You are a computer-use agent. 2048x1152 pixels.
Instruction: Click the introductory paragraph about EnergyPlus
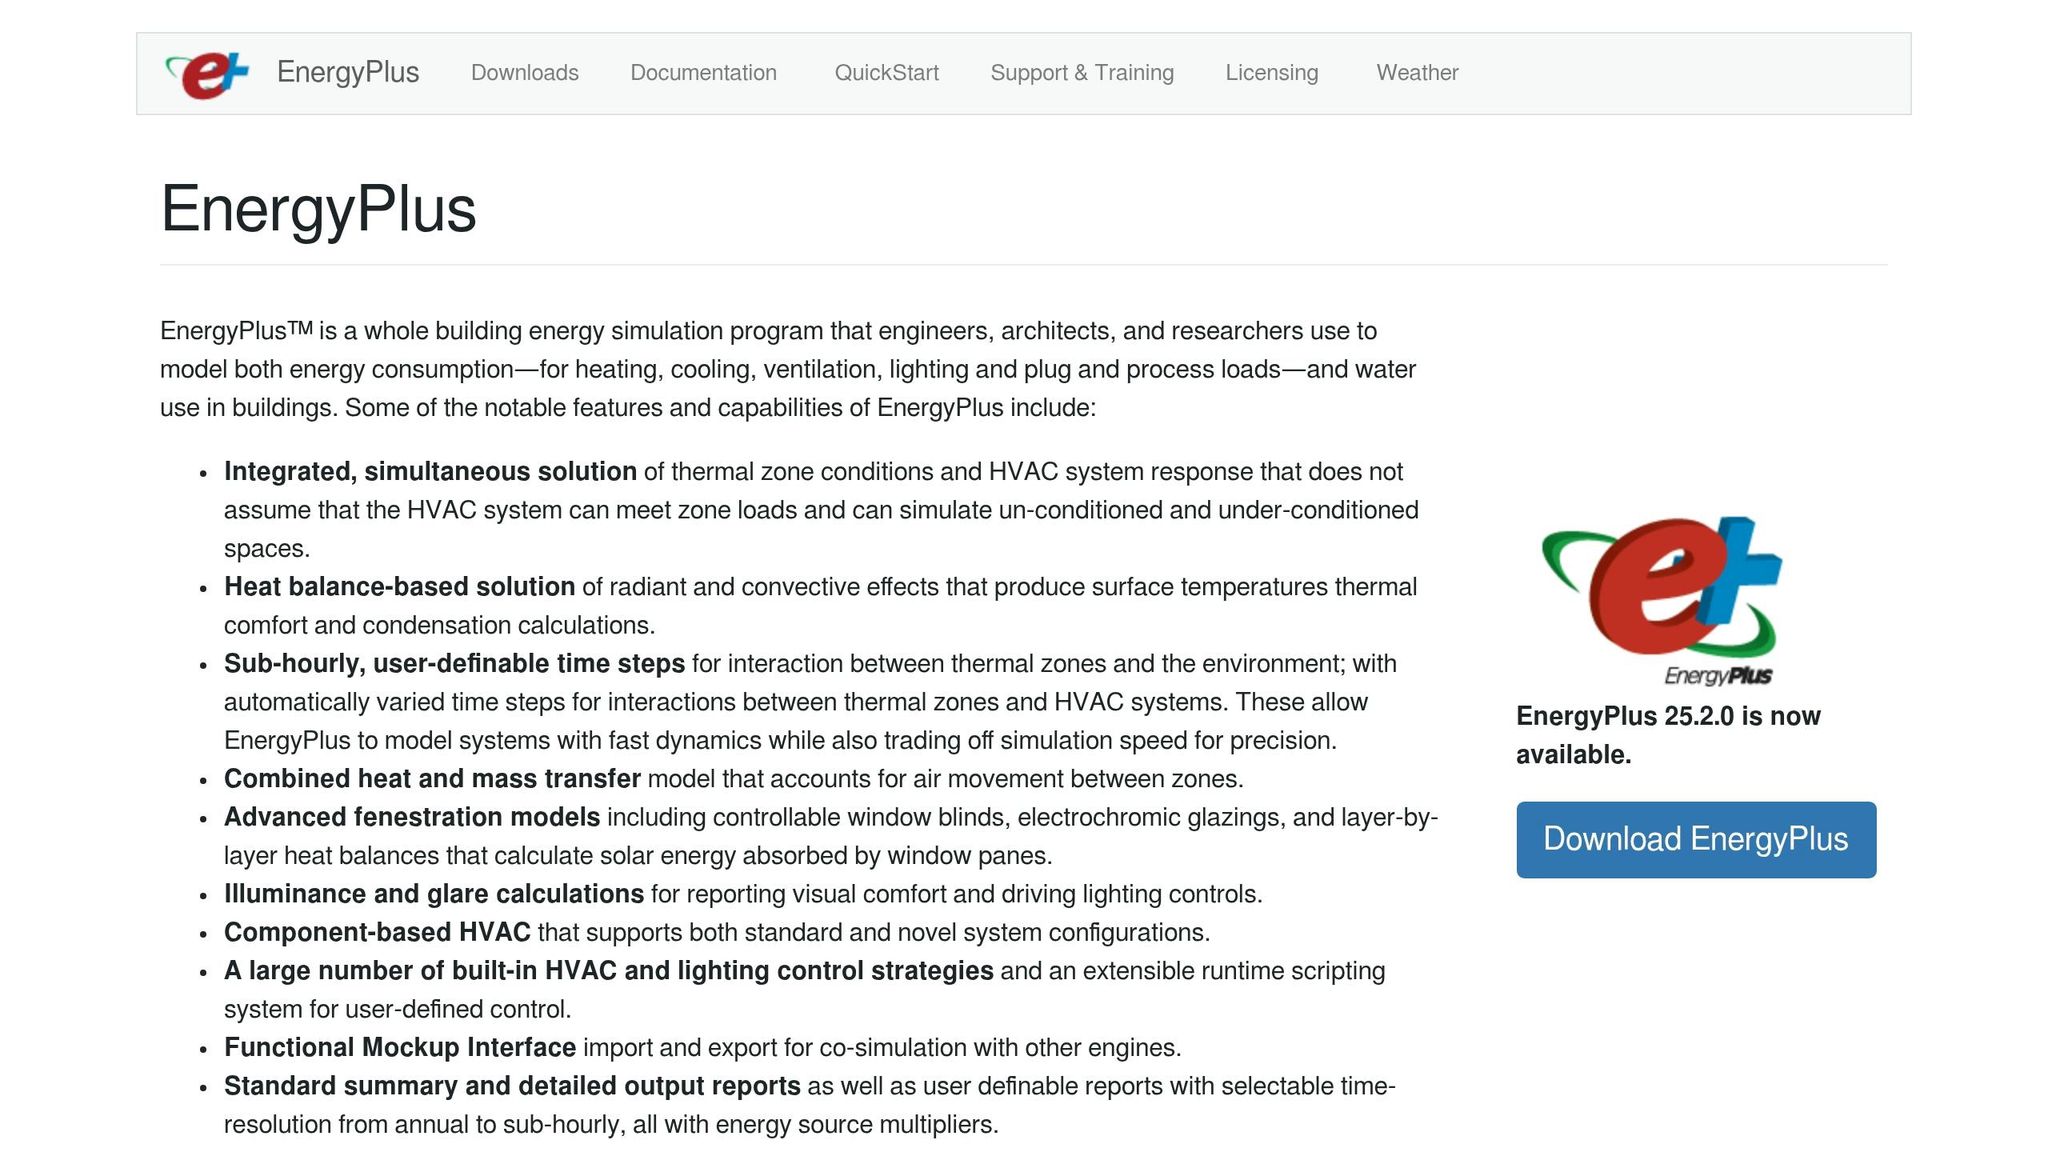[788, 368]
